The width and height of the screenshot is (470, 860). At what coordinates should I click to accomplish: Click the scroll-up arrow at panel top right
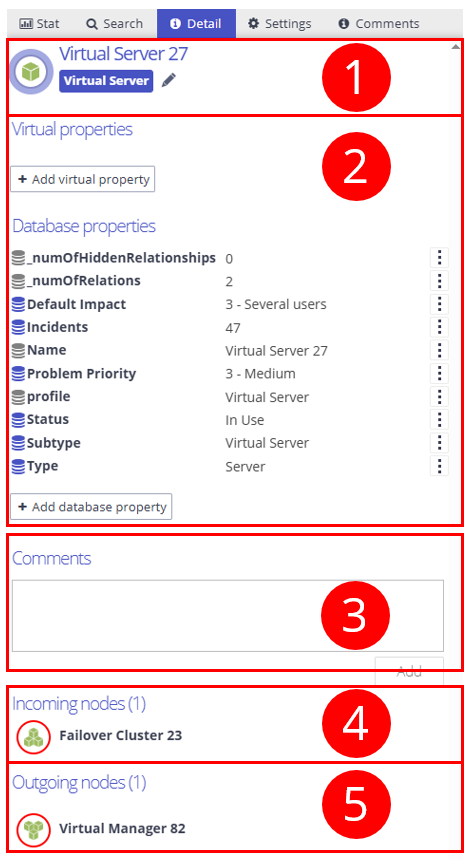point(455,47)
